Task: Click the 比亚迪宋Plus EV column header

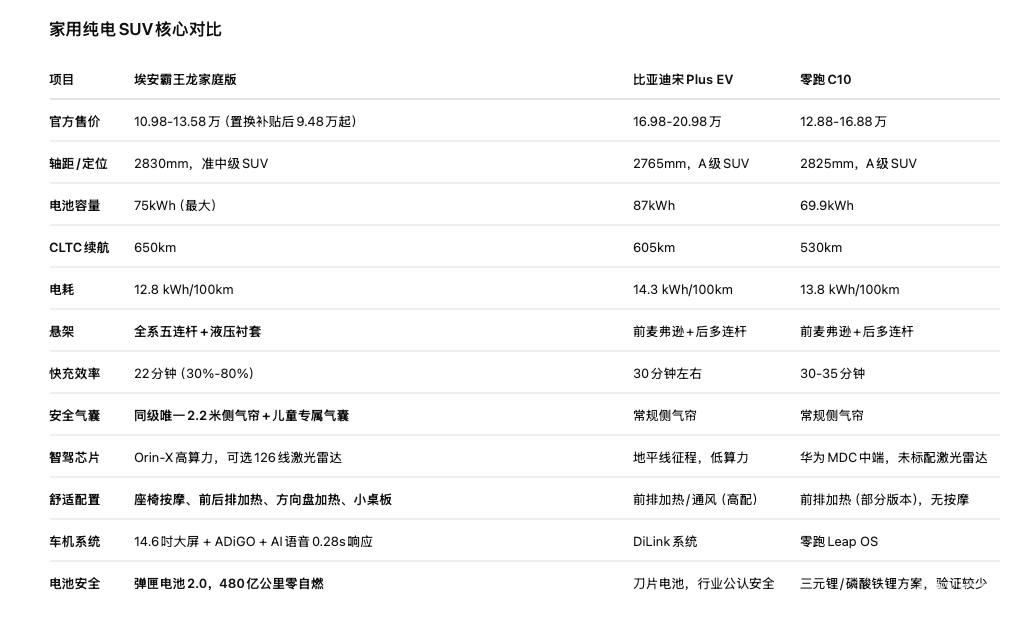Action: pyautogui.click(x=683, y=80)
